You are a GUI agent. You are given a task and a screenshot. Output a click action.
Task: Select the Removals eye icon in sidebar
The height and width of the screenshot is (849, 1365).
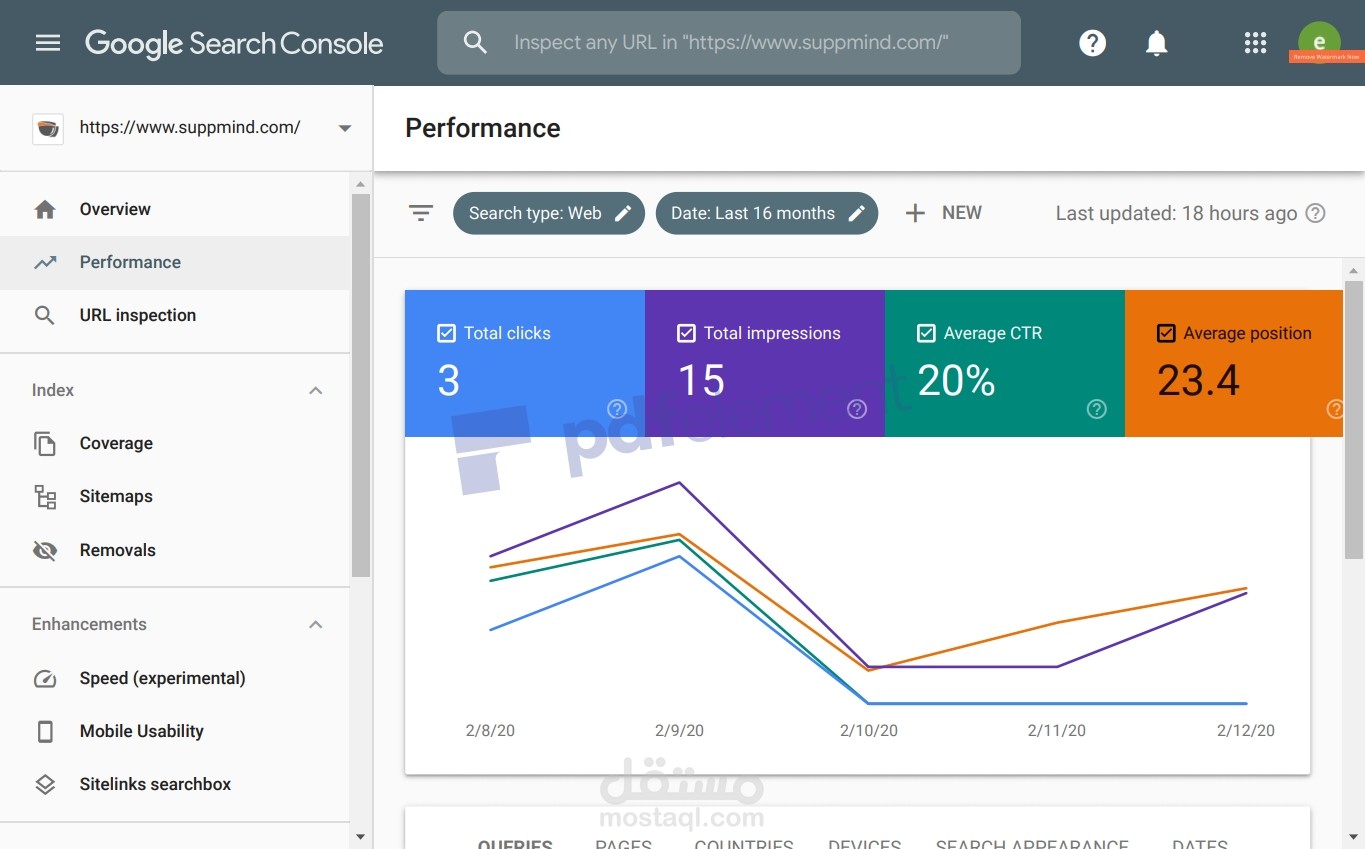(x=45, y=549)
